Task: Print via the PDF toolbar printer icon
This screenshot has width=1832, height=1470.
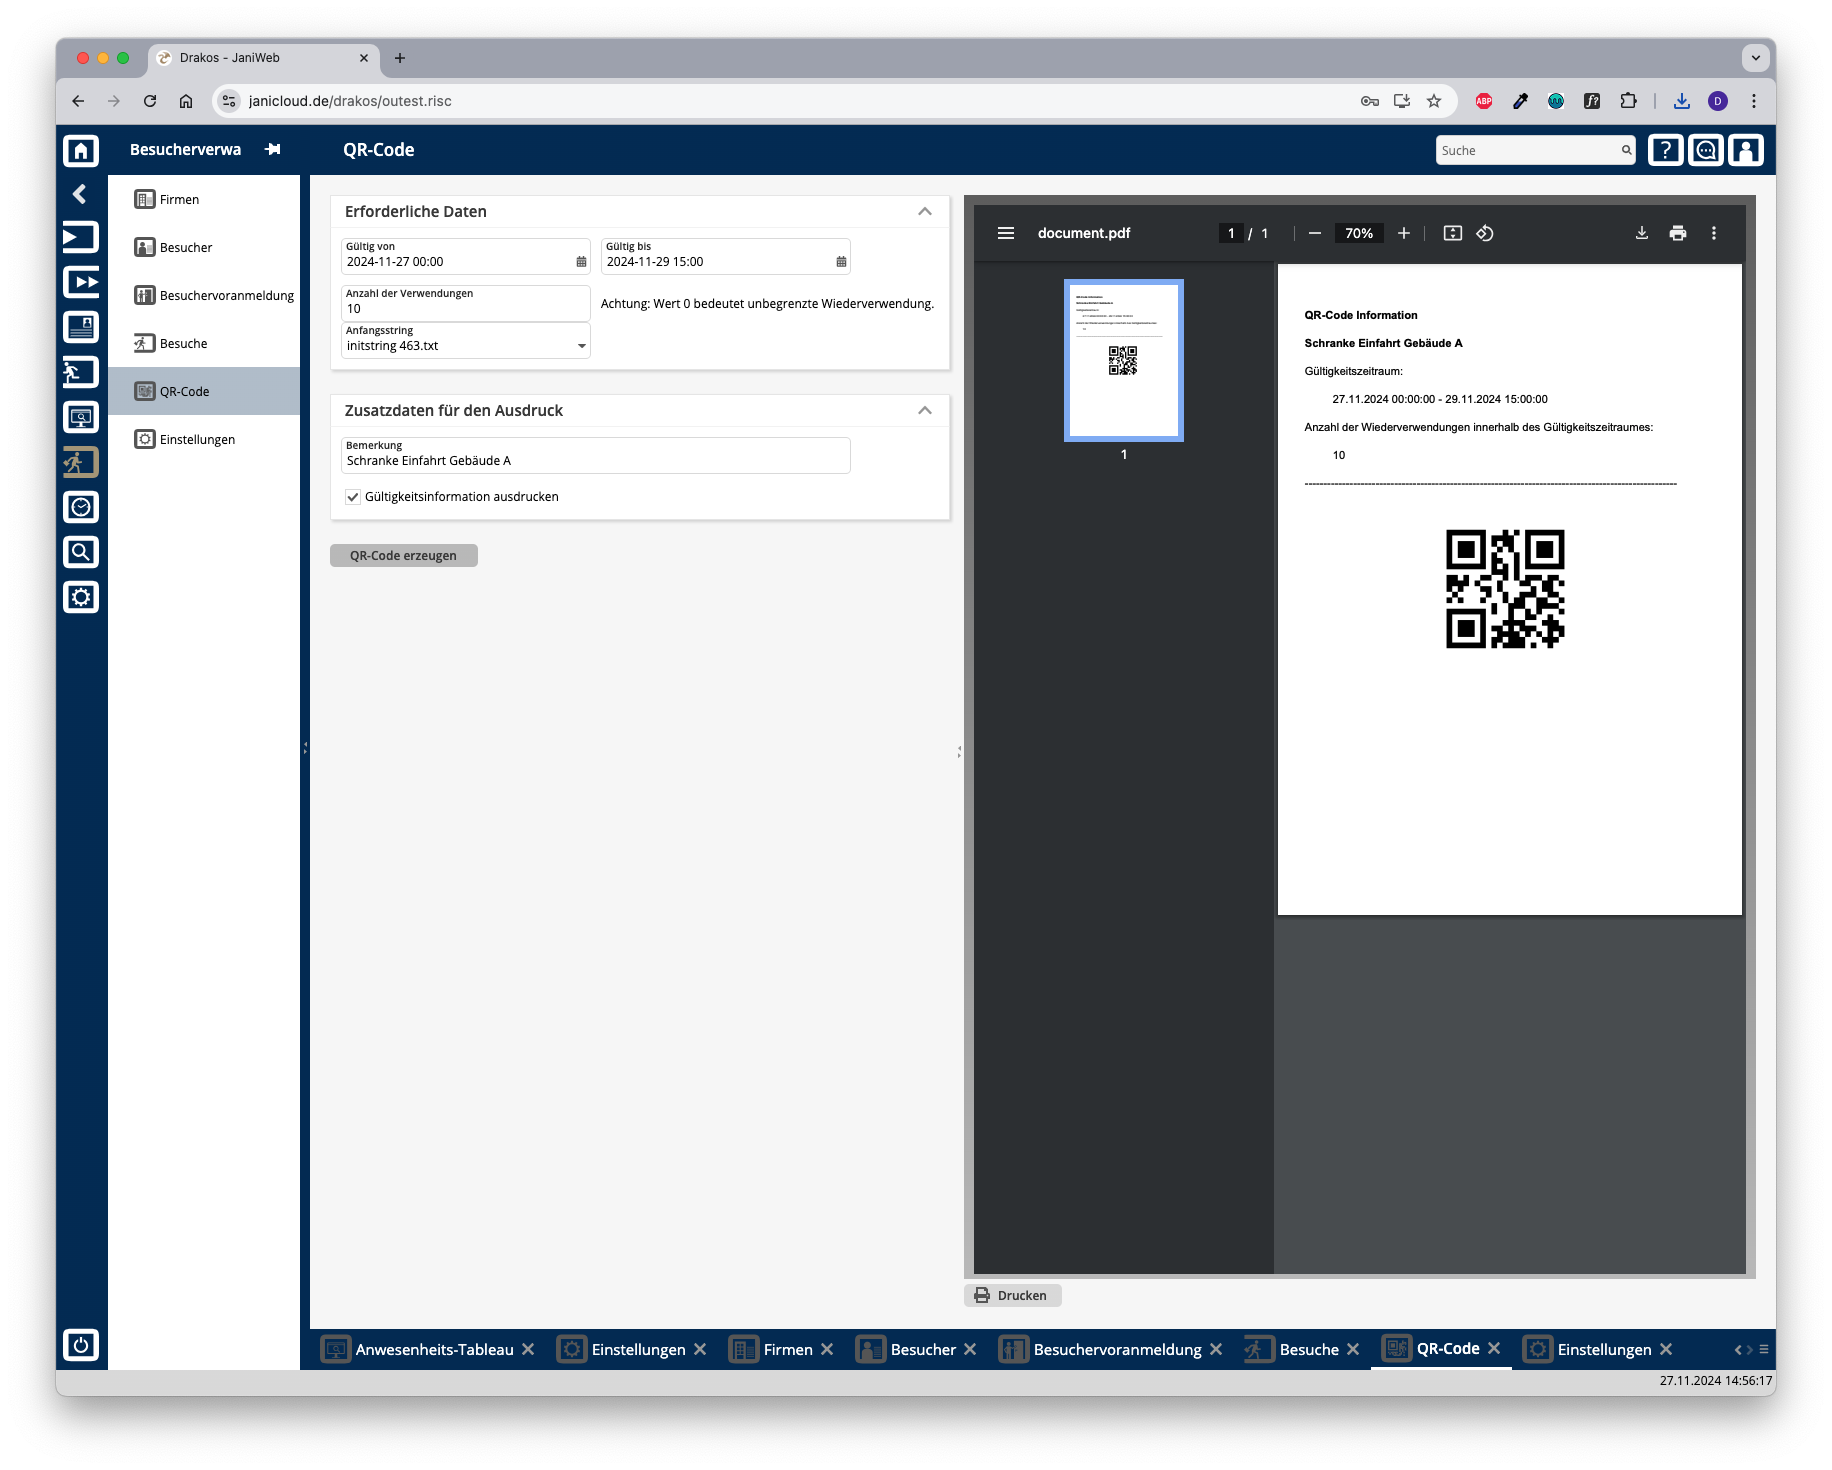Action: tap(1678, 233)
